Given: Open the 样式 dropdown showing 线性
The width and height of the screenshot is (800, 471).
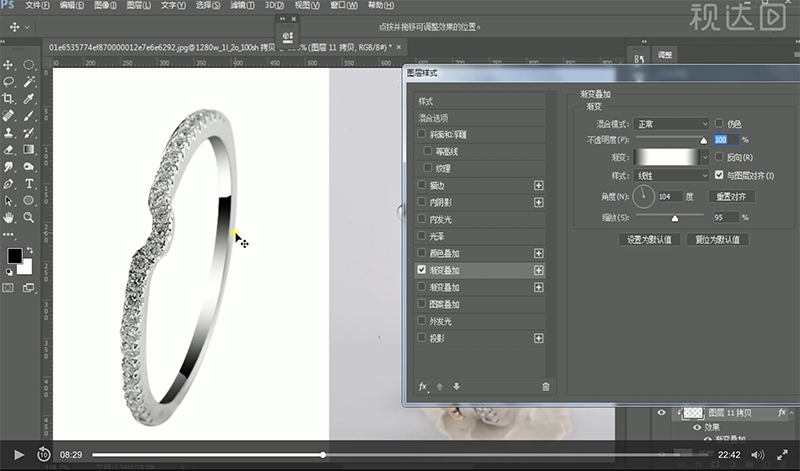Looking at the screenshot, I should pyautogui.click(x=671, y=176).
